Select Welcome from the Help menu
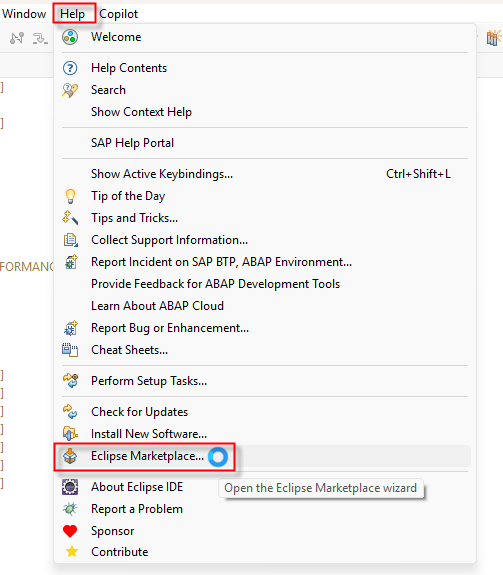This screenshot has width=503, height=575. click(265, 37)
